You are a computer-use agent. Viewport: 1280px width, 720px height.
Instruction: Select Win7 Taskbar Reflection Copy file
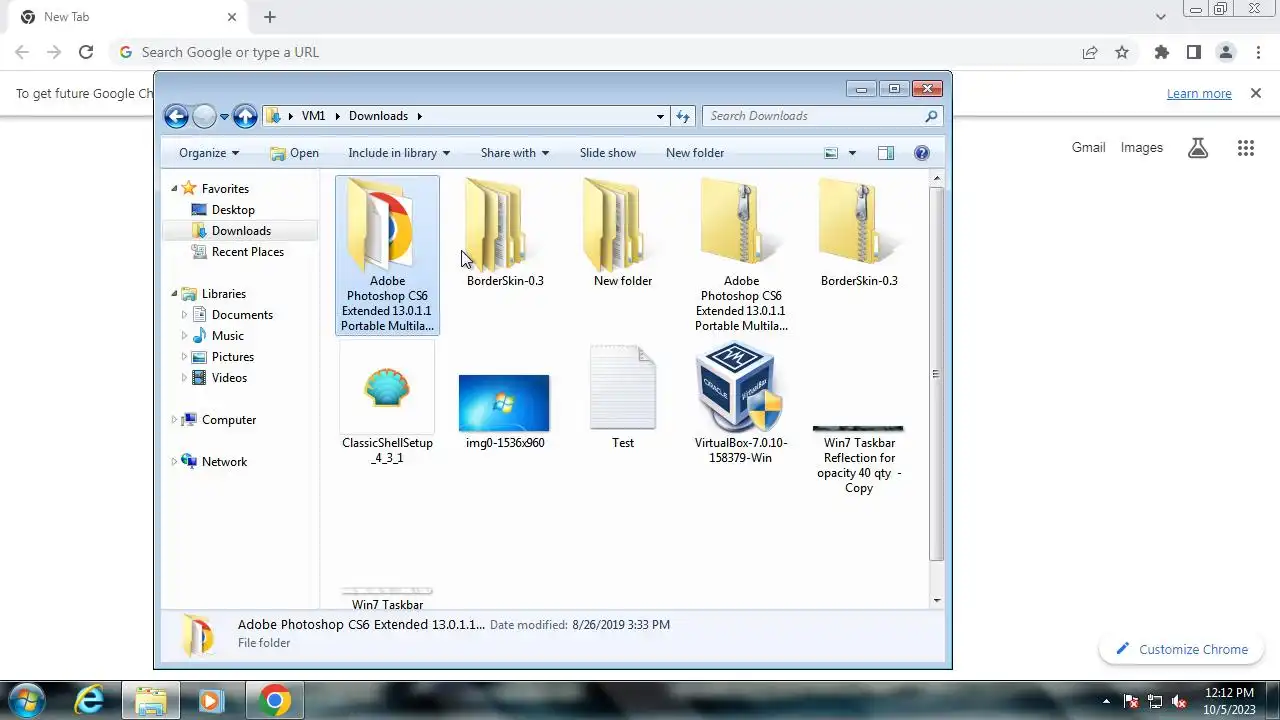click(x=859, y=458)
